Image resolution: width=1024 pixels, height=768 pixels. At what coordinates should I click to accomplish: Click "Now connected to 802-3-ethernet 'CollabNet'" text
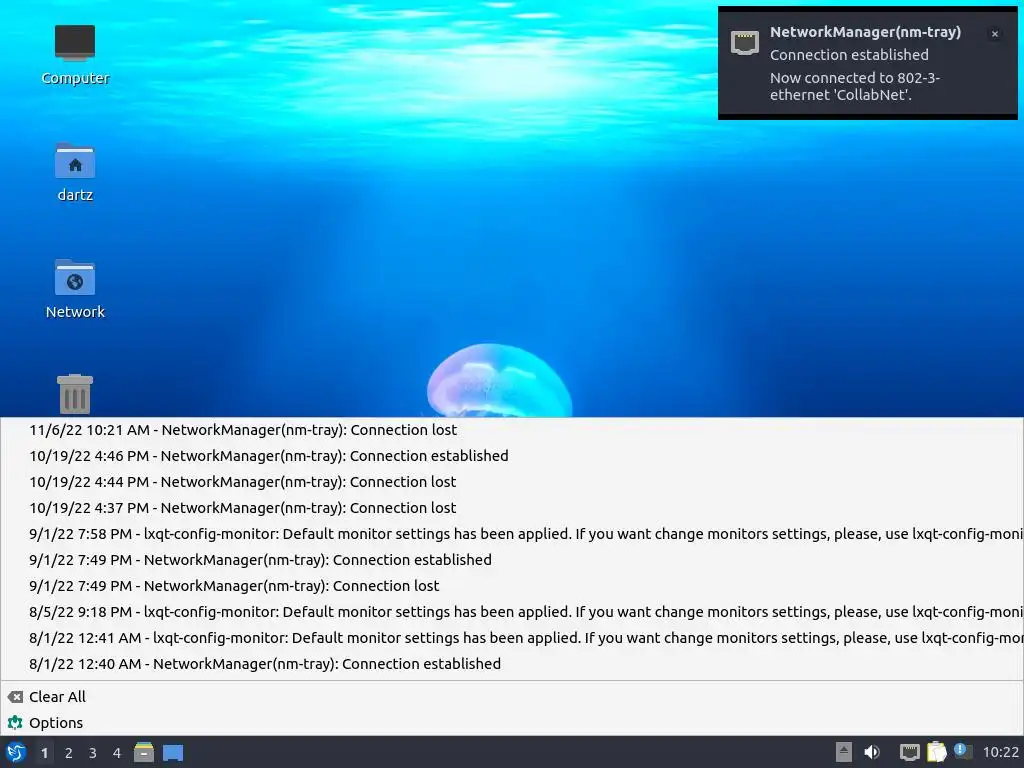(x=854, y=86)
